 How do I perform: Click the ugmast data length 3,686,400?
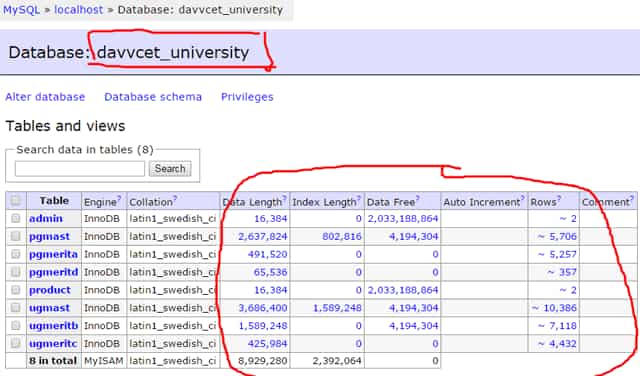pos(263,308)
